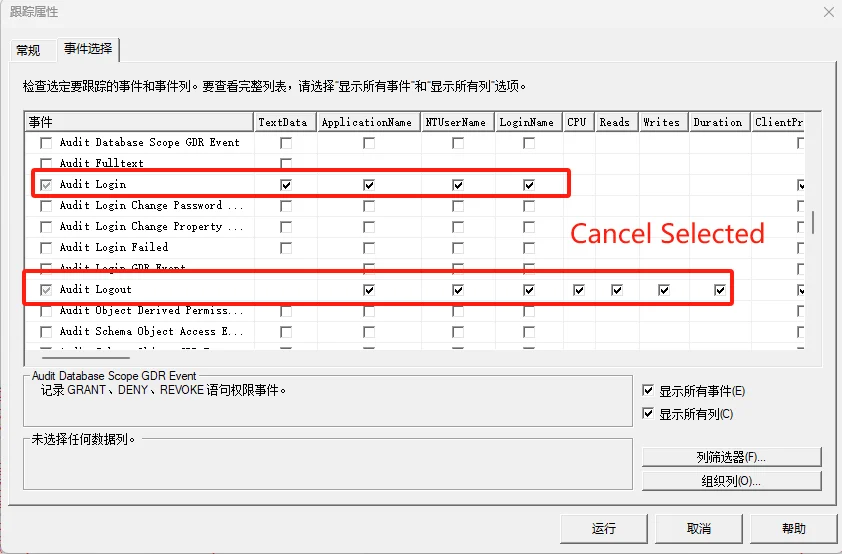Check the Audit Fulltext event checkbox
The height and width of the screenshot is (554, 842).
(x=46, y=163)
